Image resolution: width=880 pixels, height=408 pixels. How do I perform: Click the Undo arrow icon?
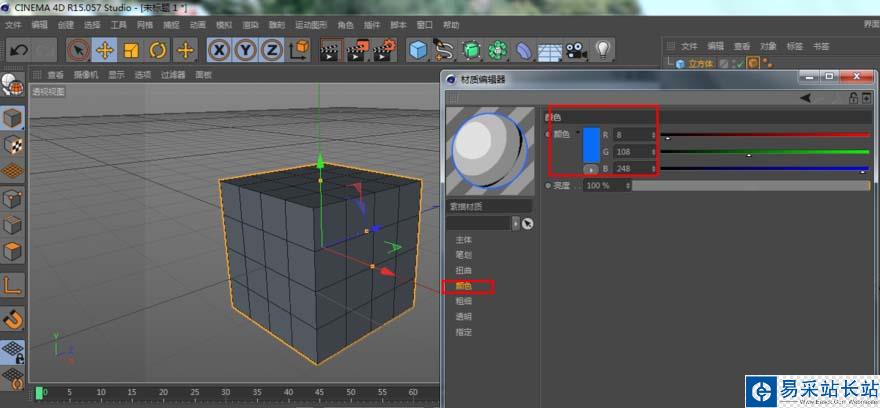tap(18, 50)
